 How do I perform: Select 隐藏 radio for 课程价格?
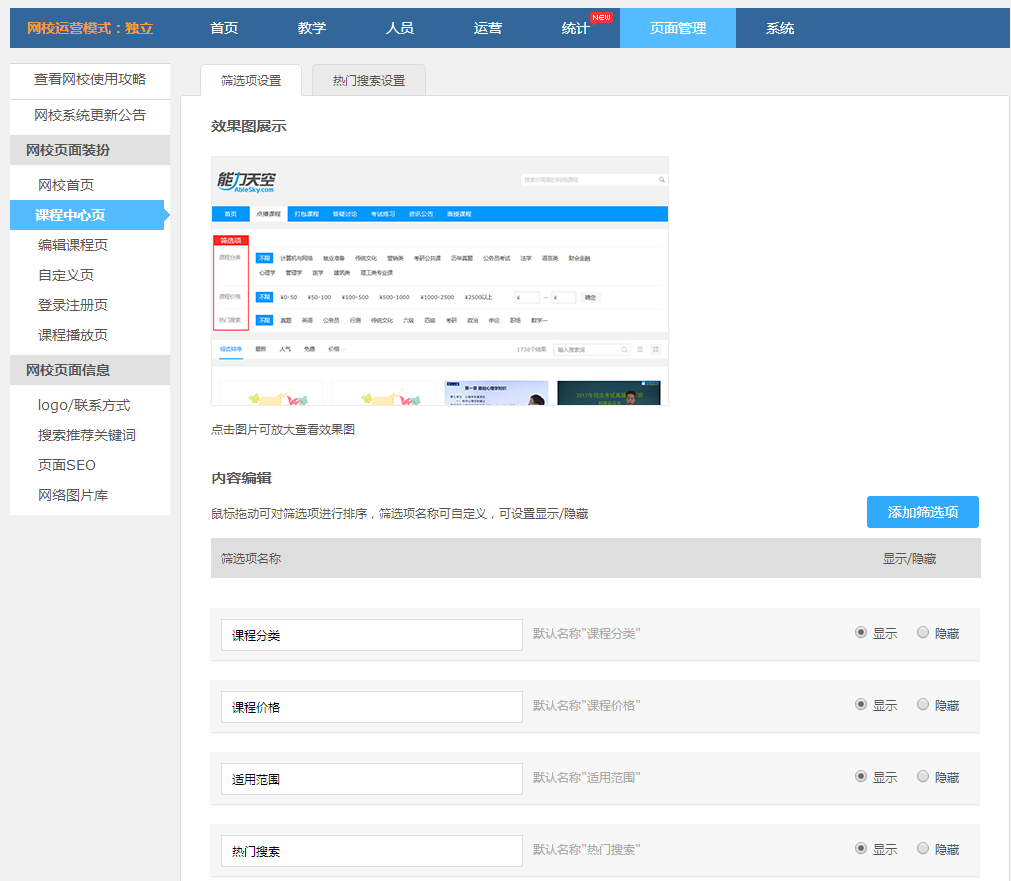coord(923,705)
